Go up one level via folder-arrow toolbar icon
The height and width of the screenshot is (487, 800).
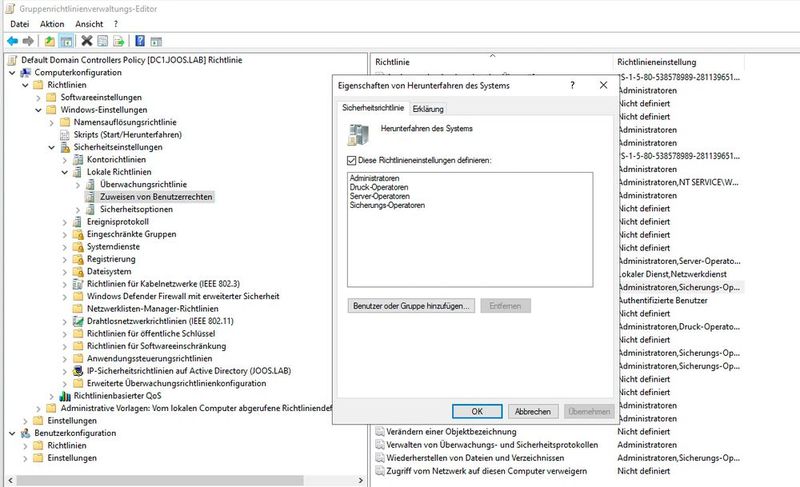pos(49,41)
